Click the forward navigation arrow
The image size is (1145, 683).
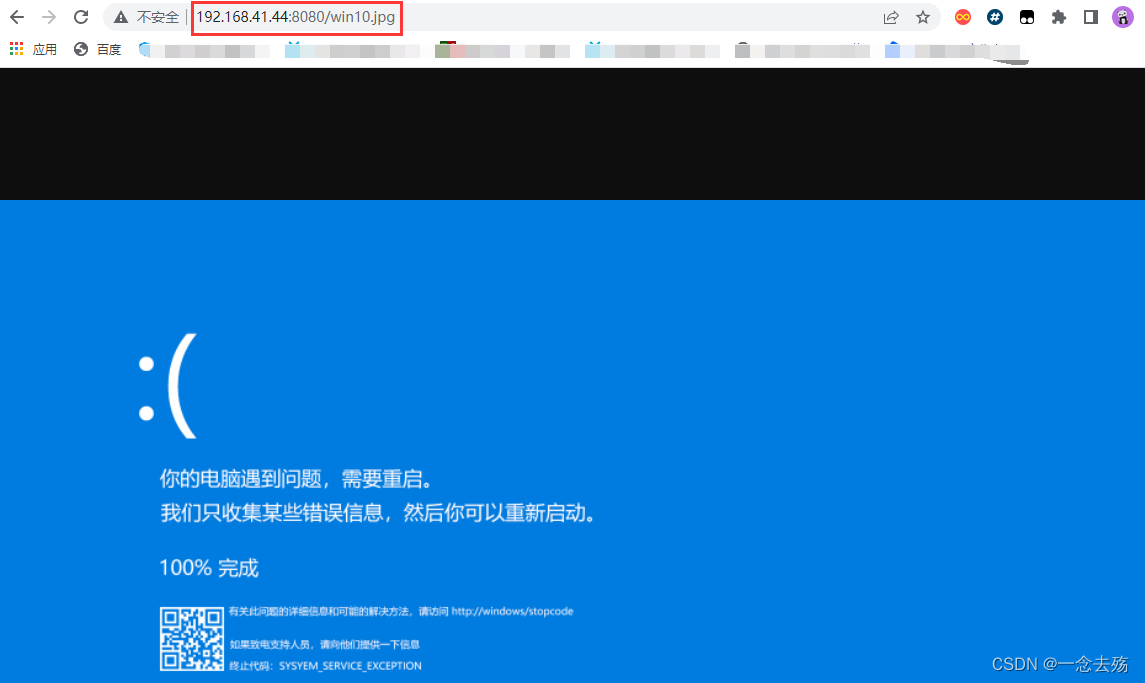[48, 17]
